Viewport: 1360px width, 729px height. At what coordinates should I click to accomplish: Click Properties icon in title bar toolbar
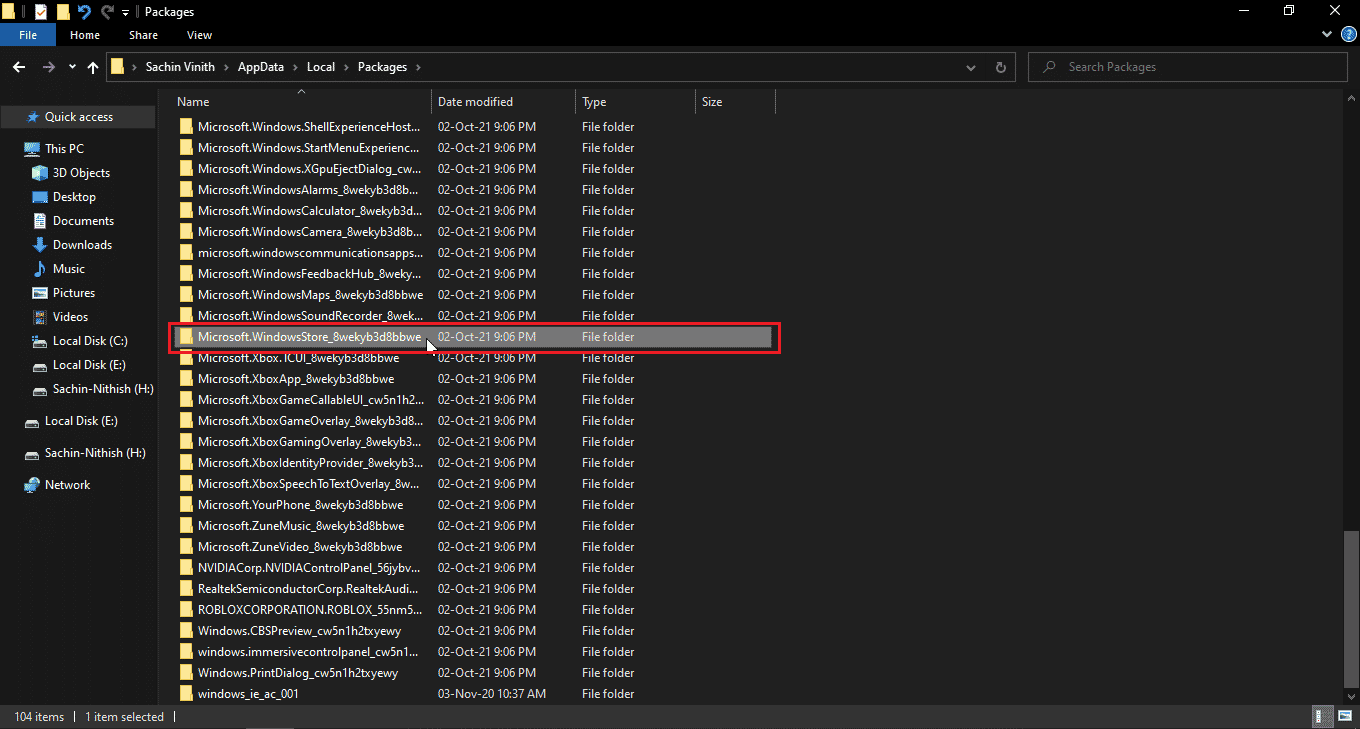(41, 12)
